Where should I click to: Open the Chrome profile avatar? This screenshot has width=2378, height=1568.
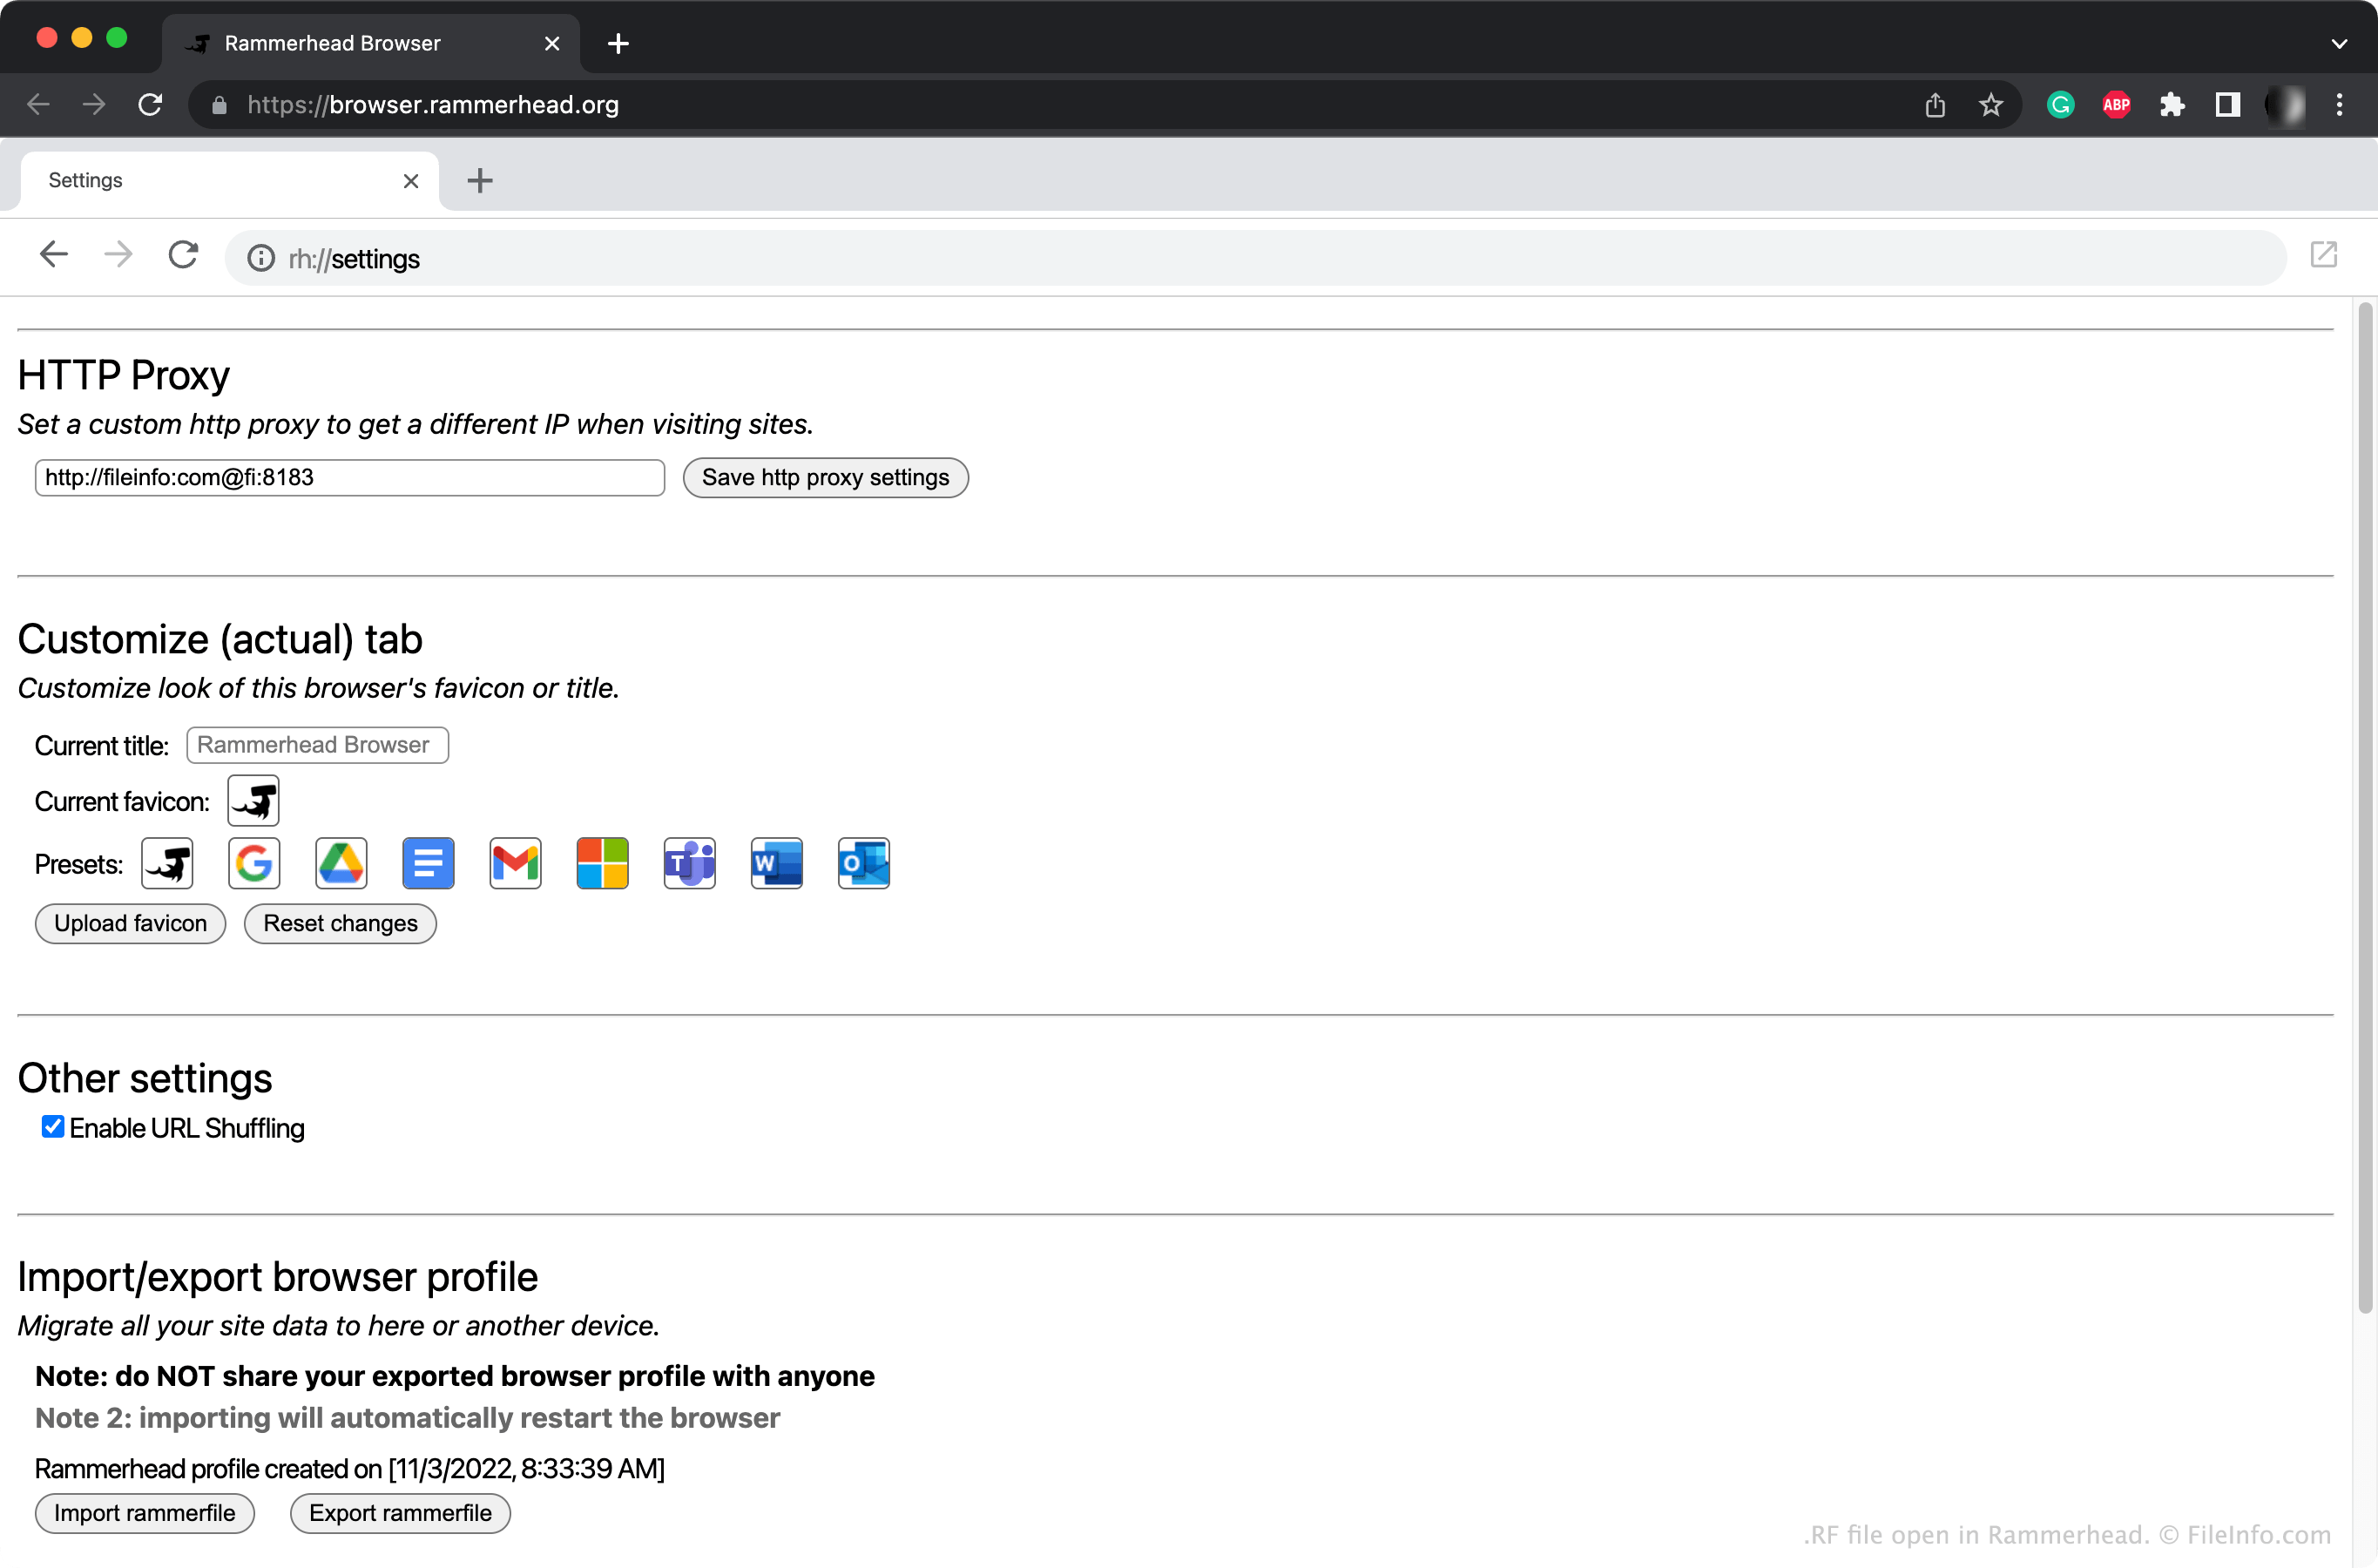2285,105
